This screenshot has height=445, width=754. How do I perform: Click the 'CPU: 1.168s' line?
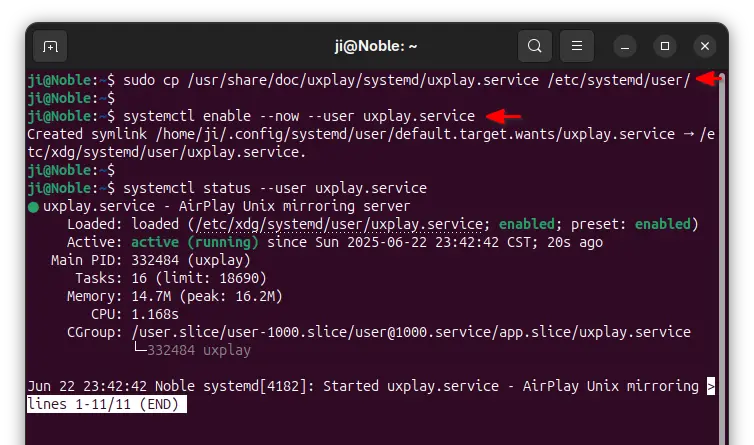point(135,314)
